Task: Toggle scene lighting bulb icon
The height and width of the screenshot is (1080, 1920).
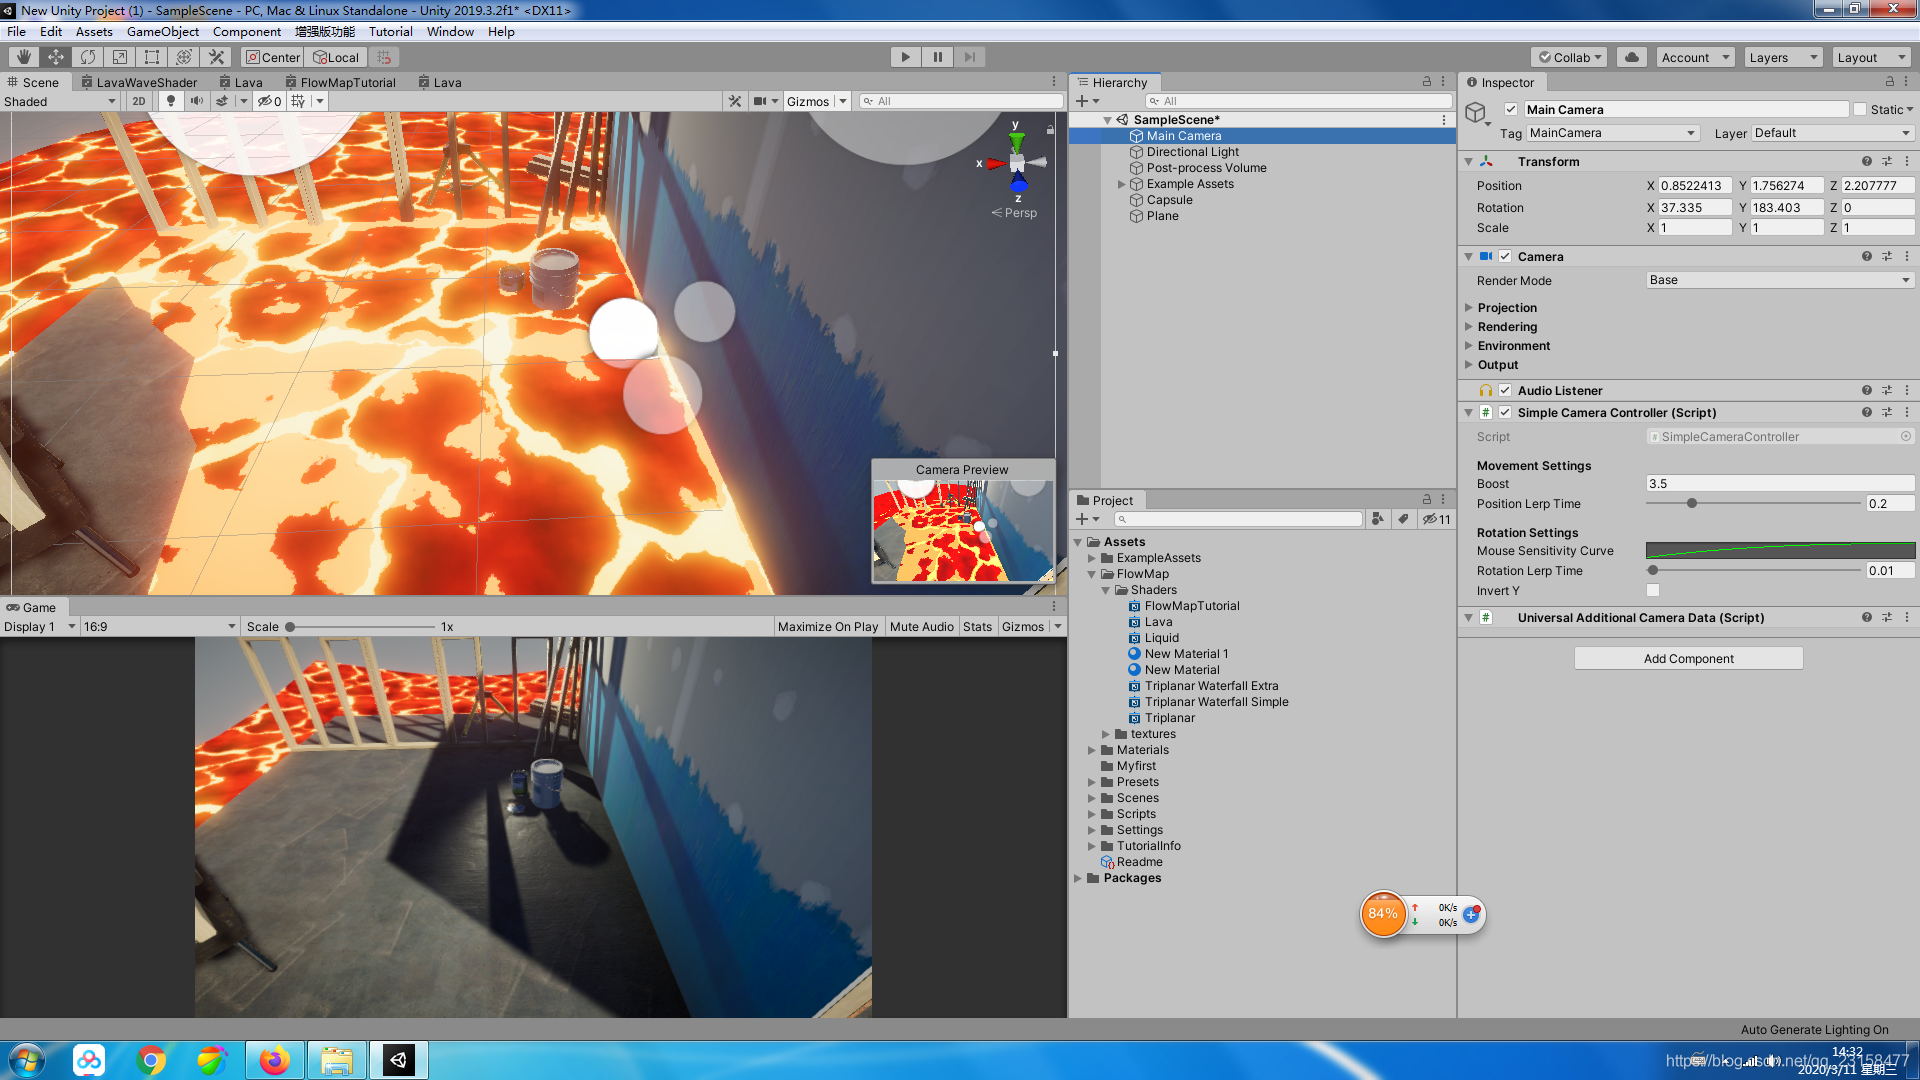Action: [171, 101]
